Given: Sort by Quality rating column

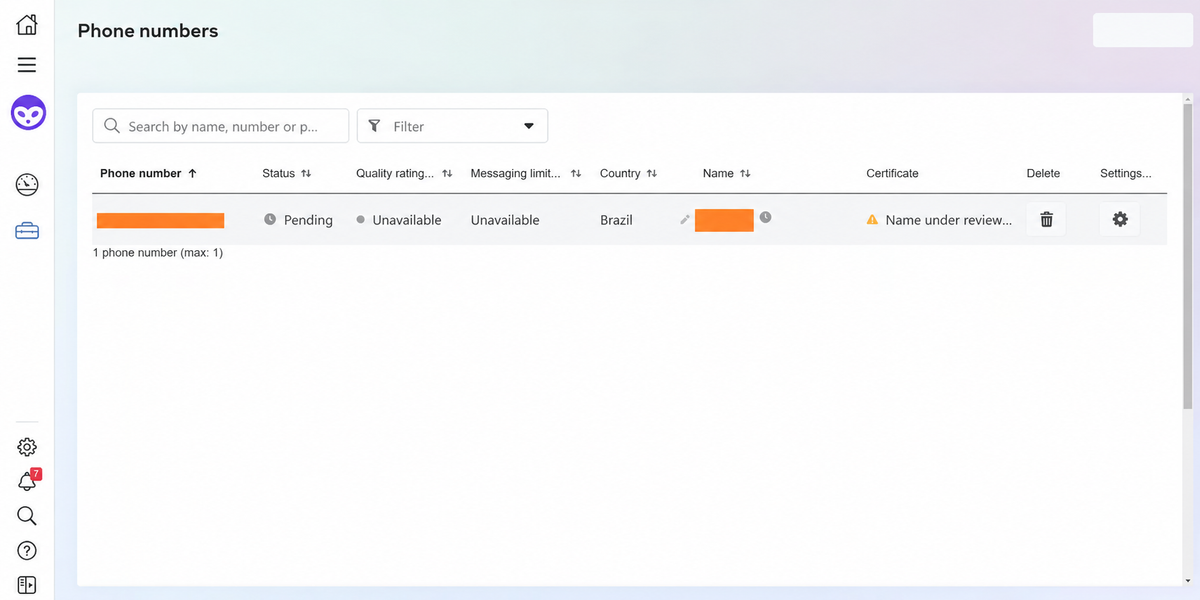Looking at the screenshot, I should point(404,173).
